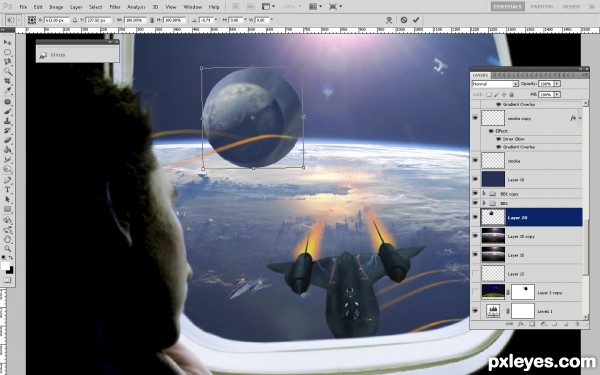600x375 pixels.
Task: Hide the smoke copy layer
Action: pyautogui.click(x=475, y=118)
